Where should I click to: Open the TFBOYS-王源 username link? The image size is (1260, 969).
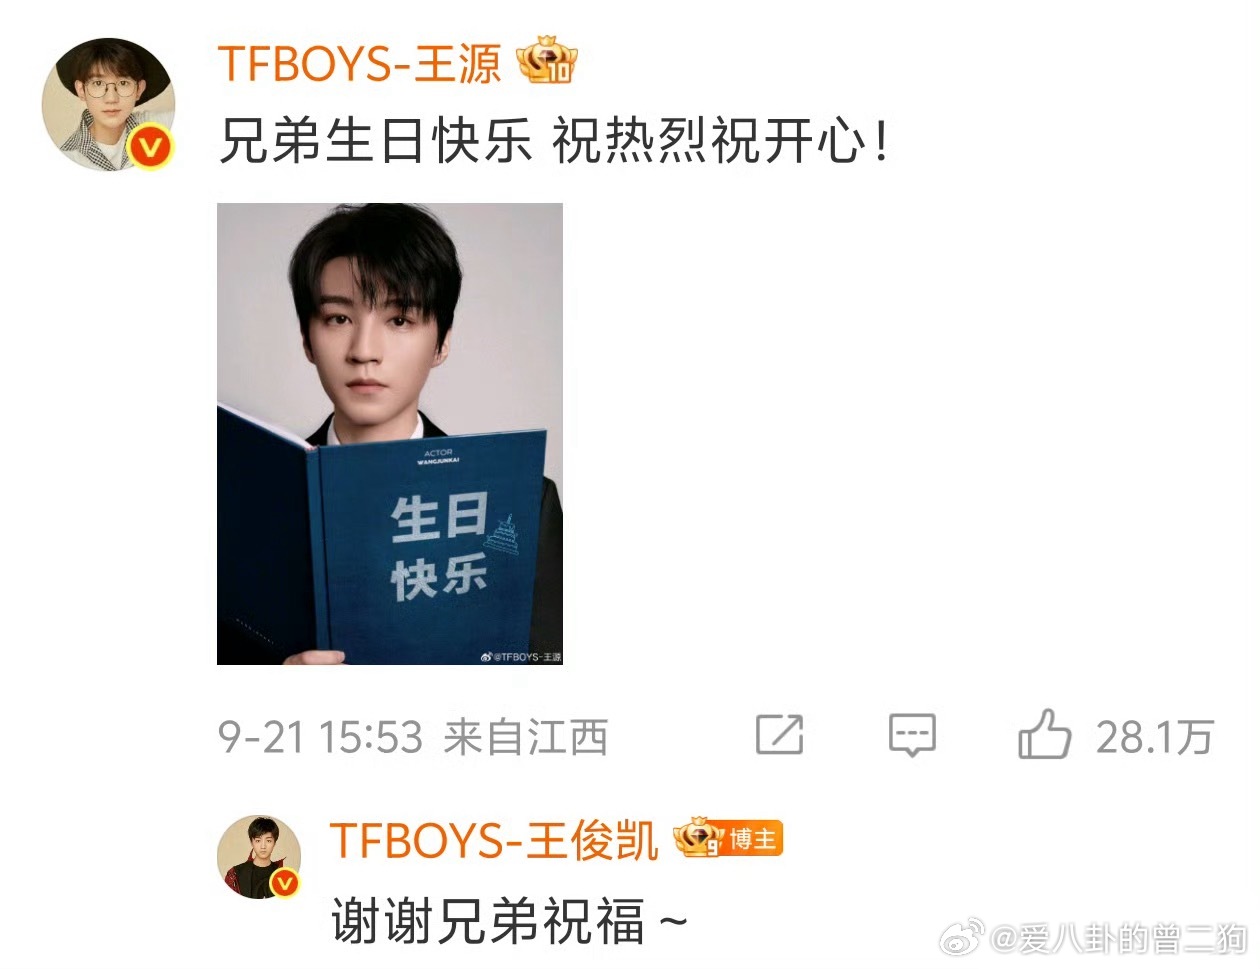click(359, 63)
